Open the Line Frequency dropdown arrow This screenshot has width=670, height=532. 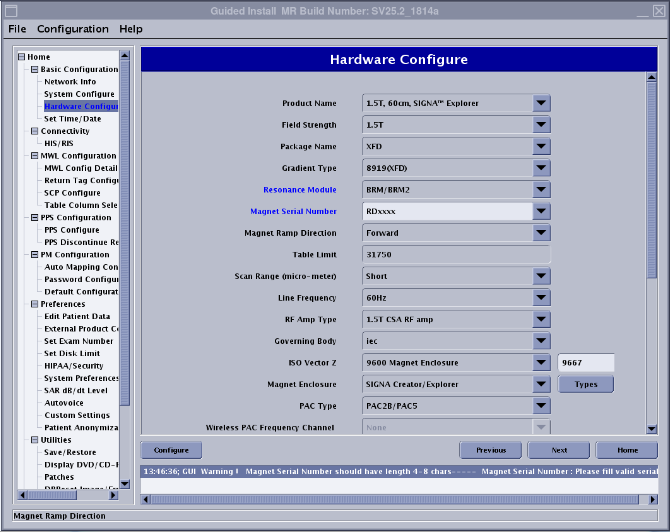(541, 298)
